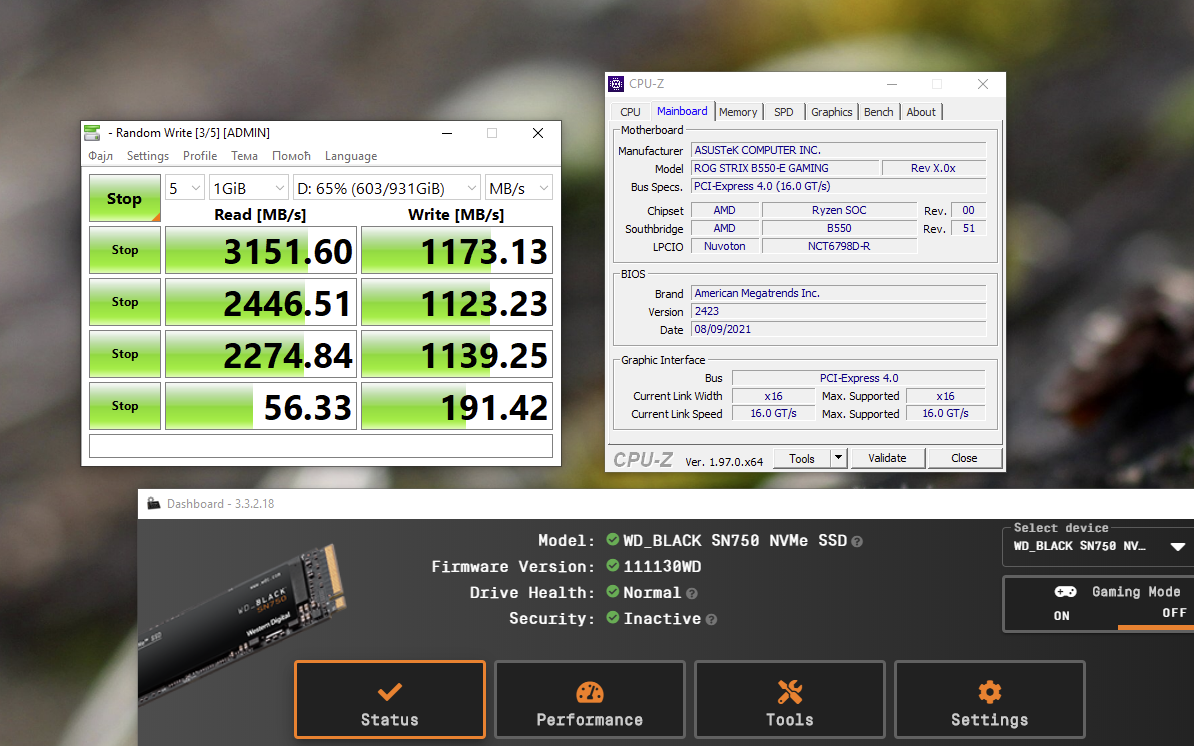Click the green check next to Model
The width and height of the screenshot is (1194, 746).
612,540
